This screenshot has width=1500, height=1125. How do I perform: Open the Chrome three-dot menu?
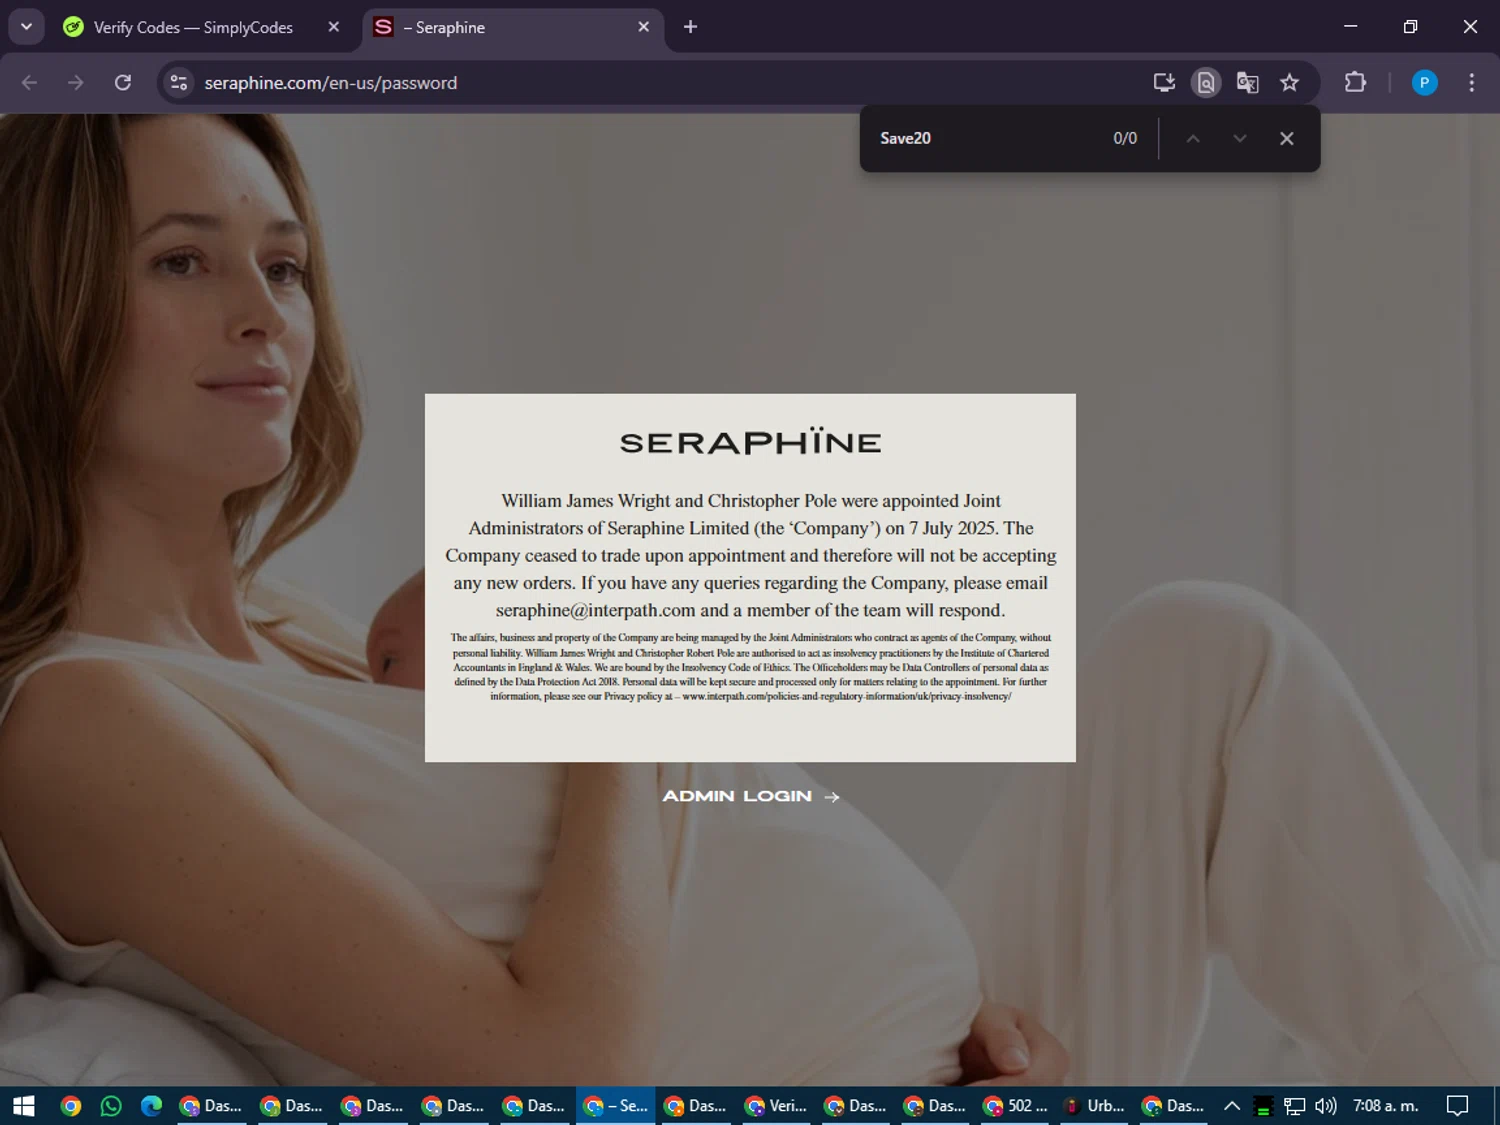(x=1471, y=83)
